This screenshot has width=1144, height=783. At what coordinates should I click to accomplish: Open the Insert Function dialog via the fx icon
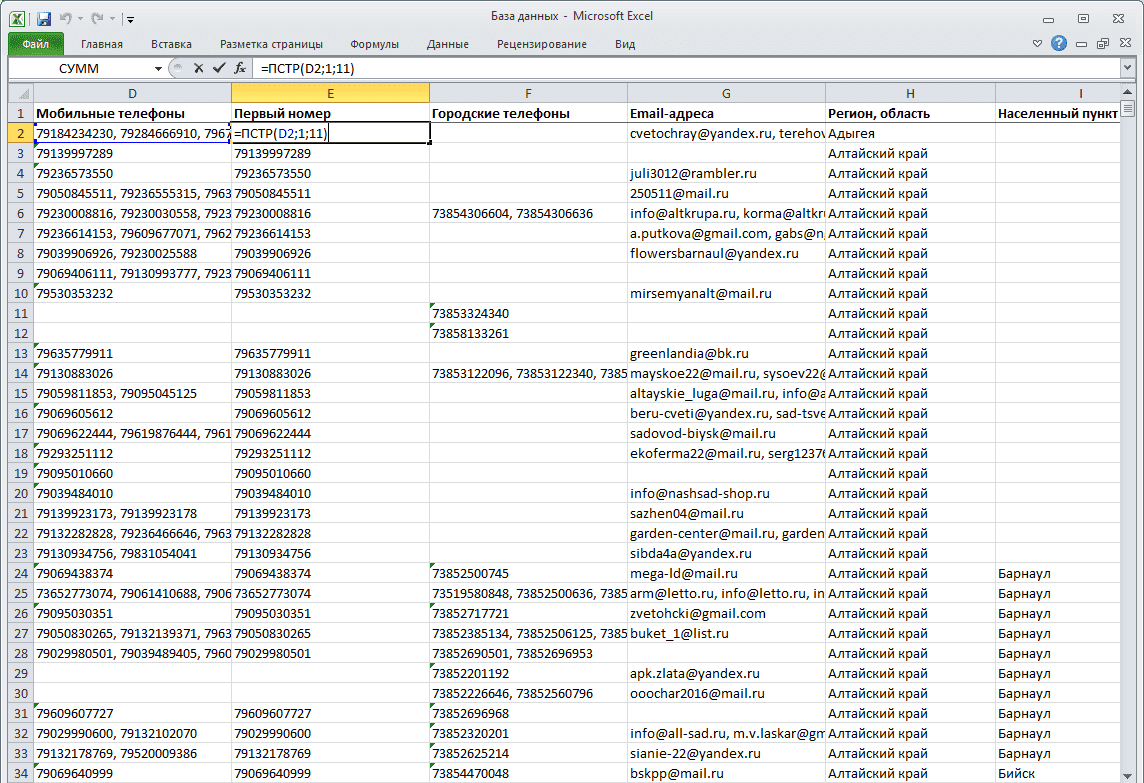[239, 68]
